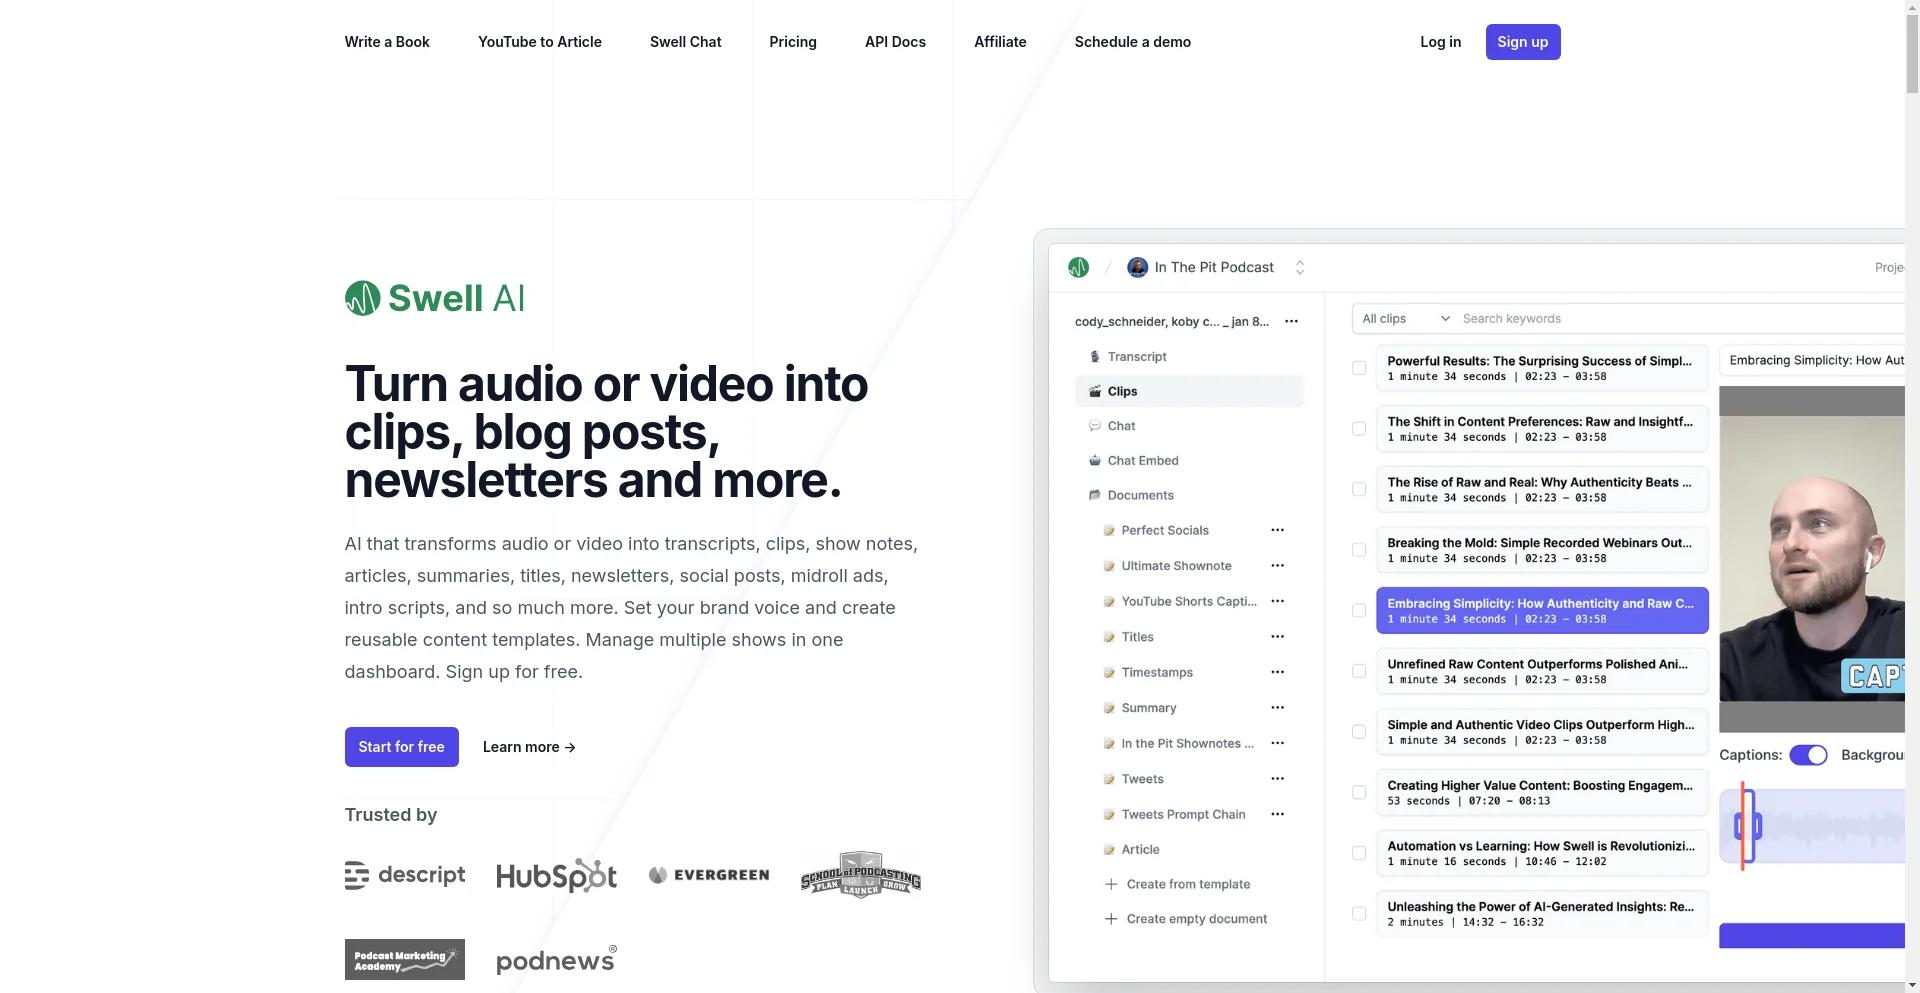
Task: Open options menu for the cody_schneider episode
Action: 1291,321
